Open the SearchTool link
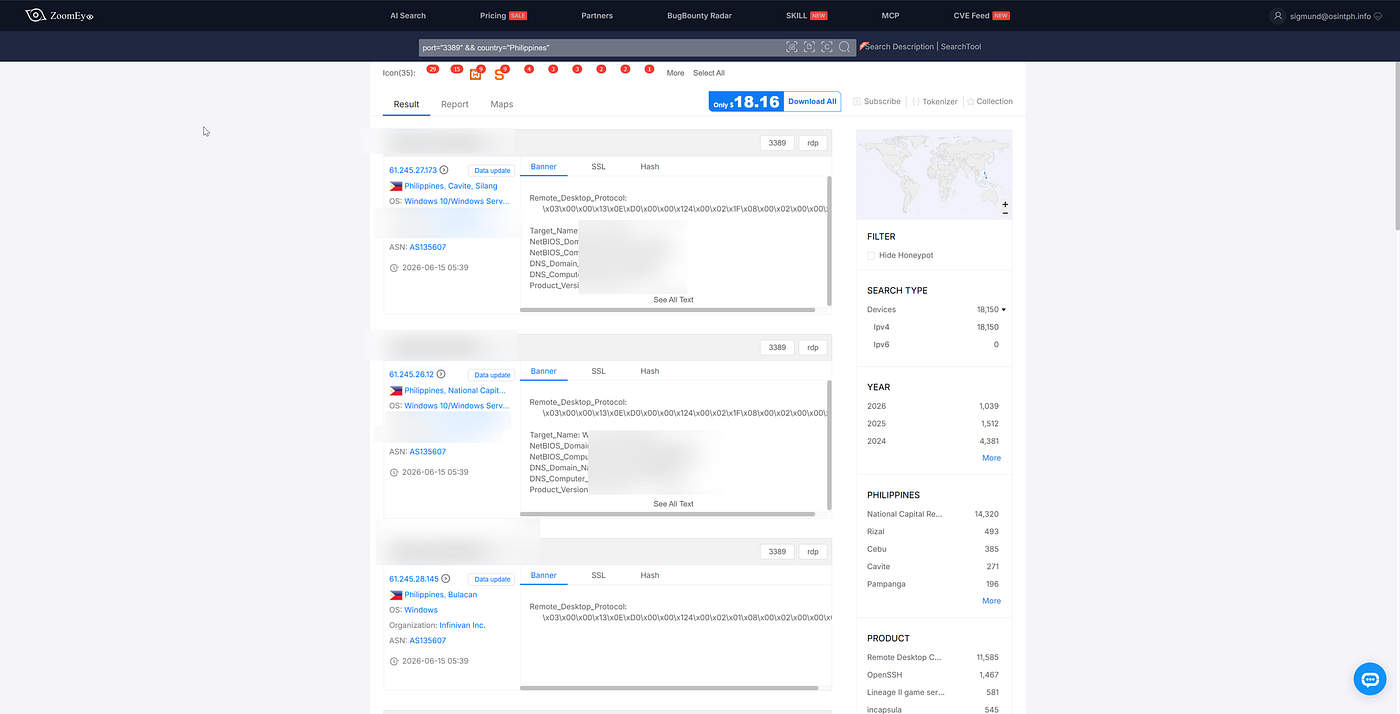The height and width of the screenshot is (714, 1400). pos(961,47)
